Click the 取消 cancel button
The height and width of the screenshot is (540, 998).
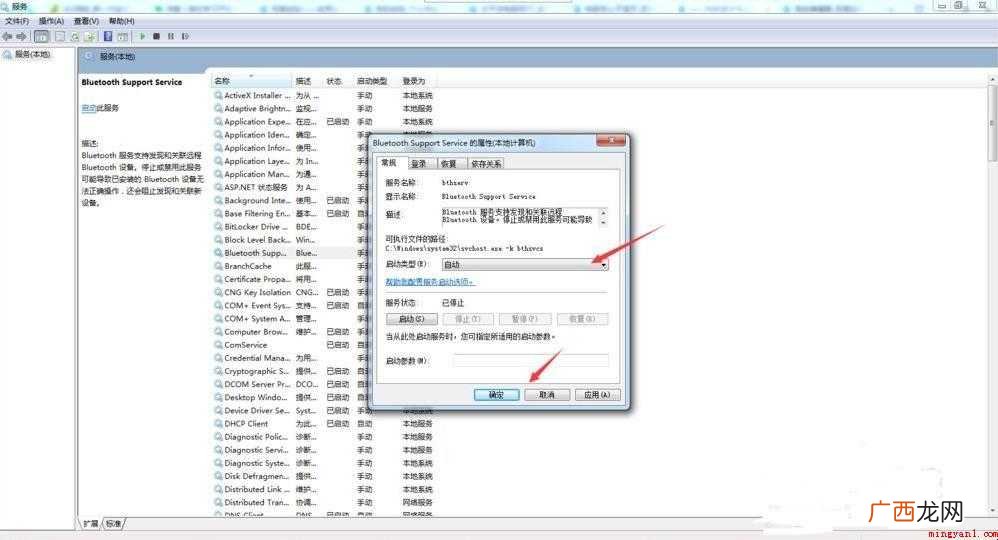(547, 395)
